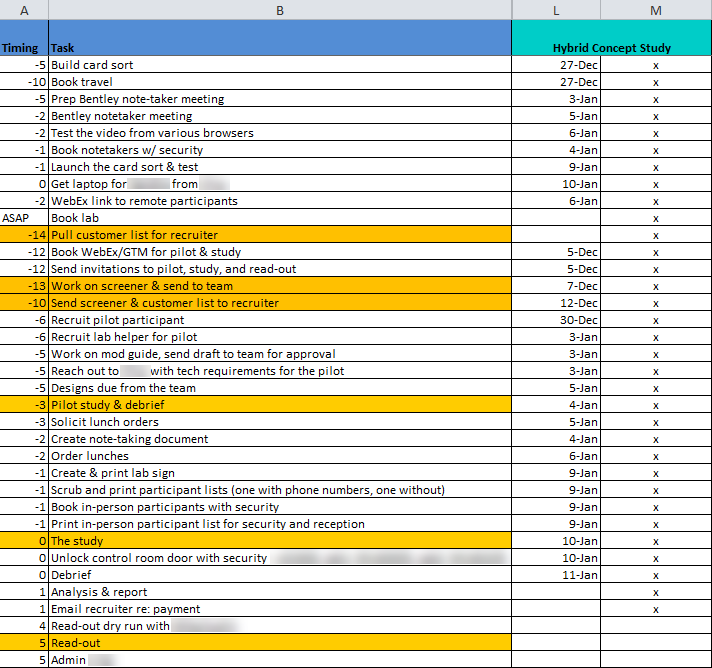Click the x mark in the Book lab row
712x668 pixels.
(656, 218)
